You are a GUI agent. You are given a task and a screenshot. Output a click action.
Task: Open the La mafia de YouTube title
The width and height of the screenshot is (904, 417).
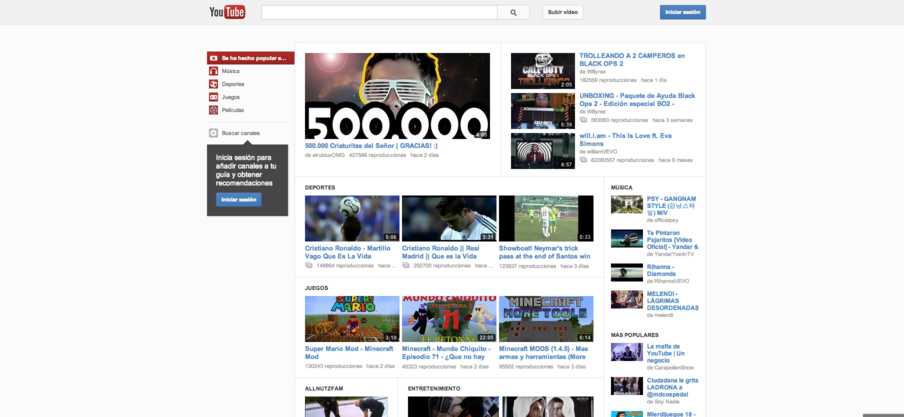click(666, 353)
